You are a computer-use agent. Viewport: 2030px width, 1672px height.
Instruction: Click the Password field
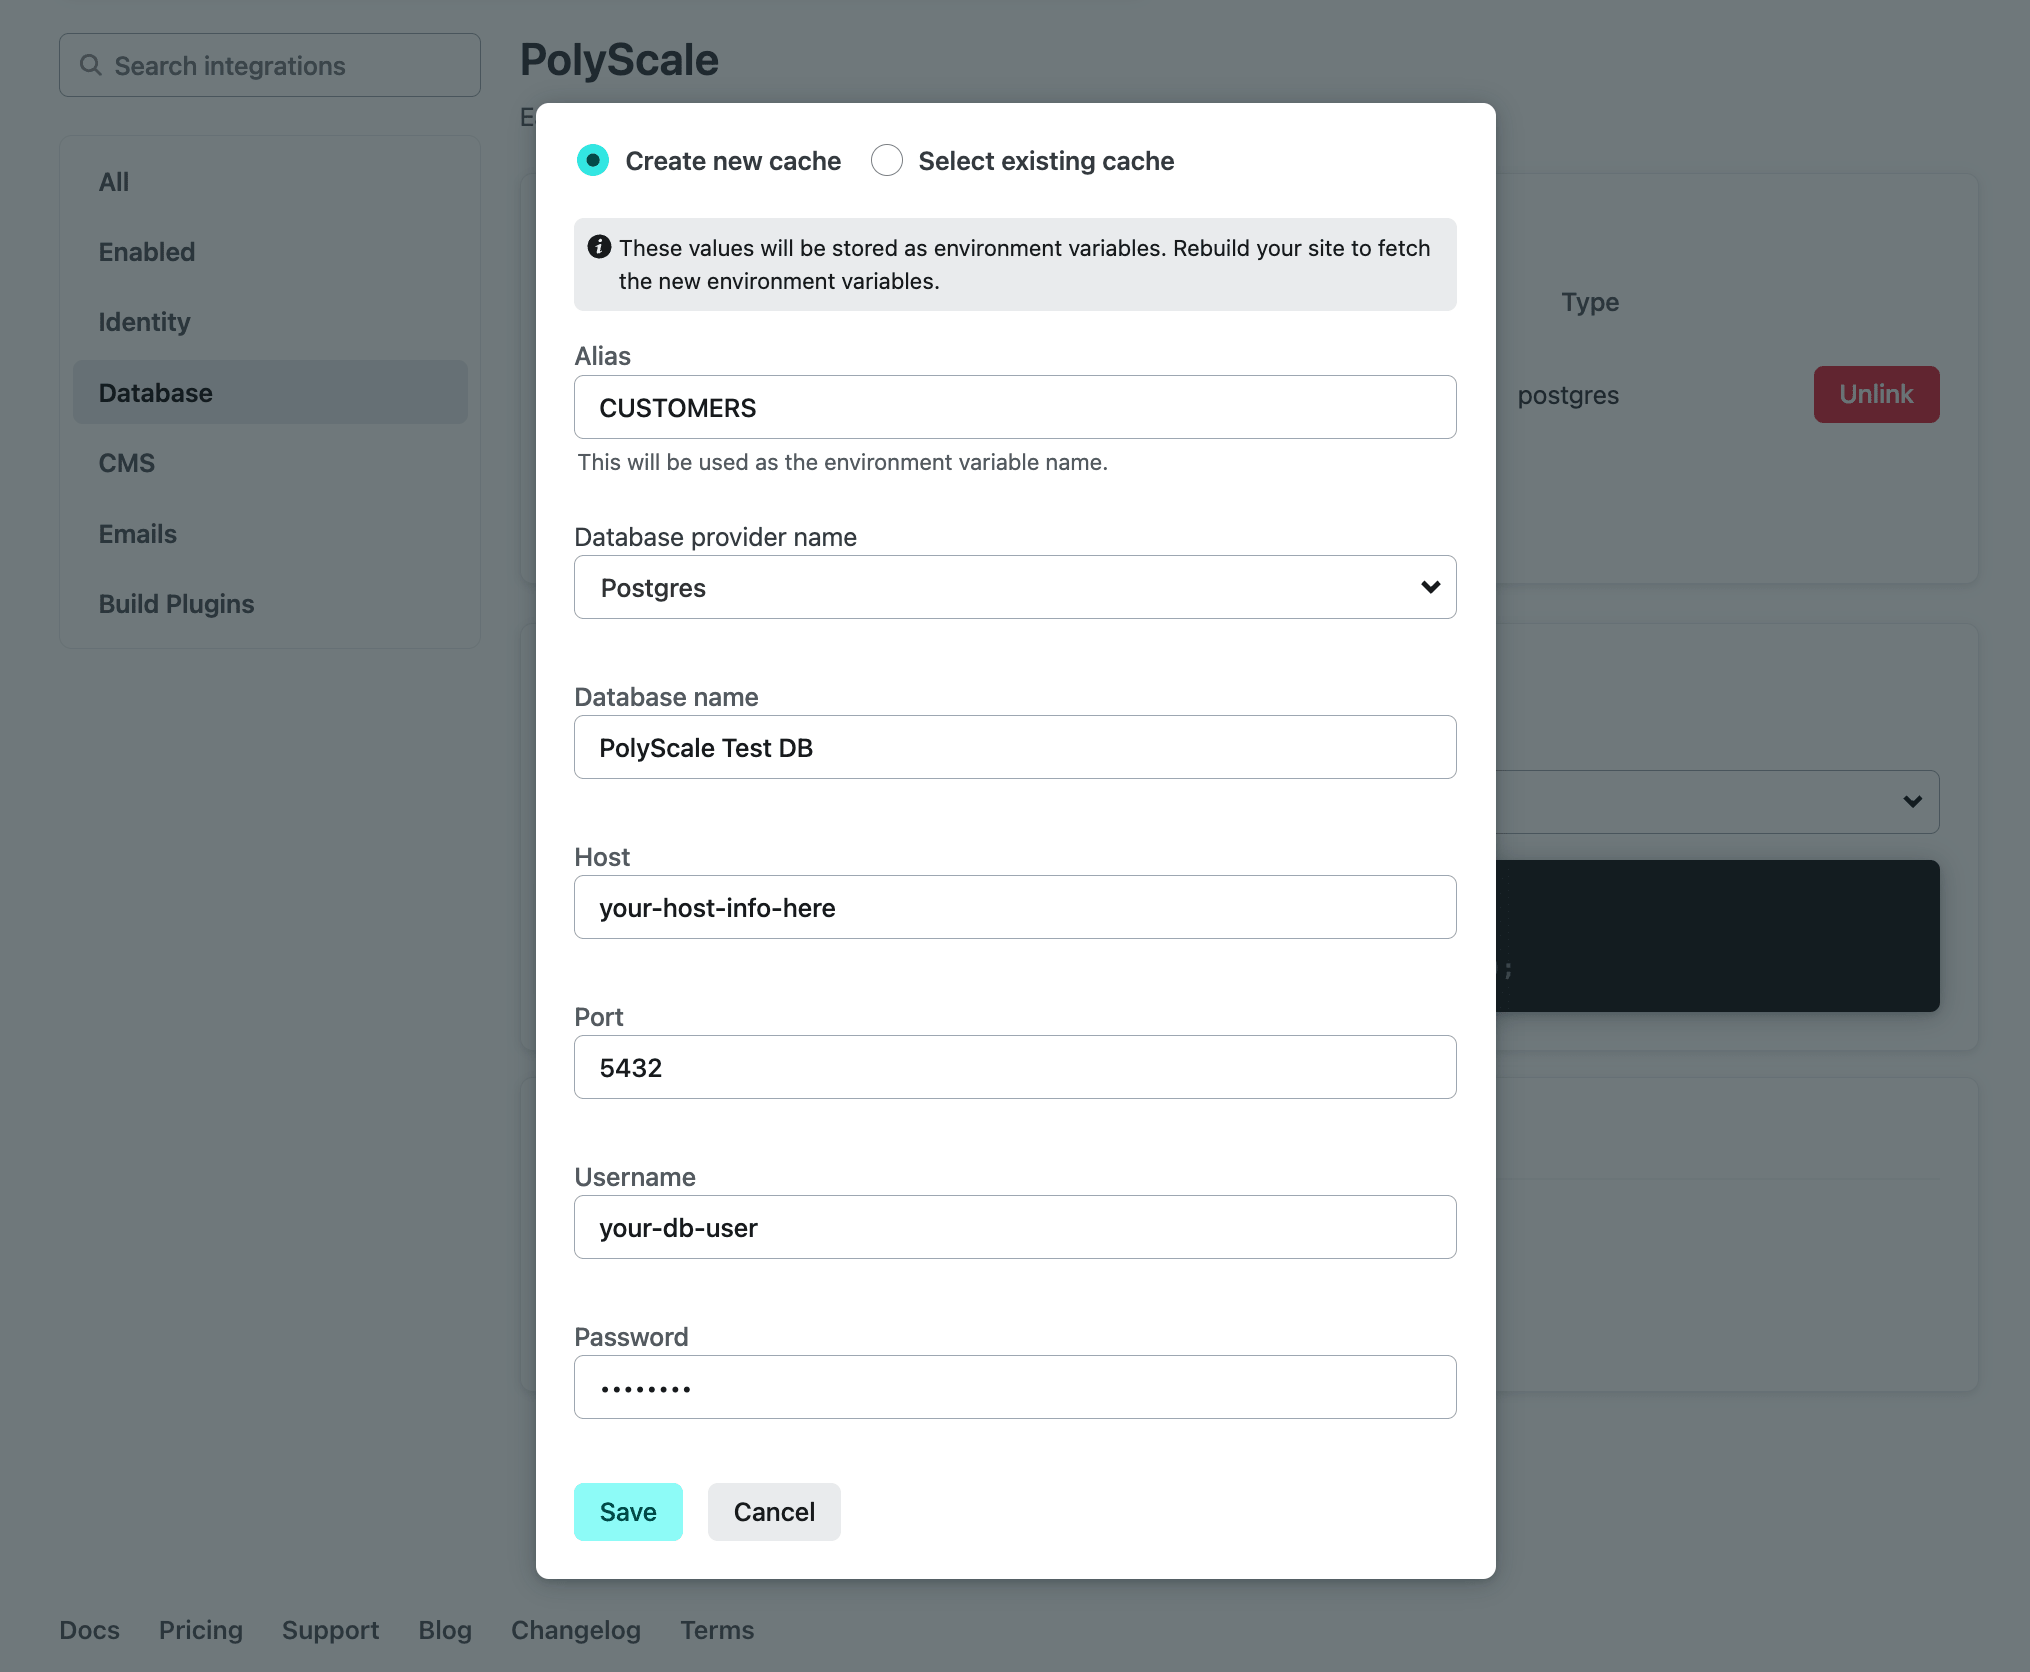pos(1014,1387)
